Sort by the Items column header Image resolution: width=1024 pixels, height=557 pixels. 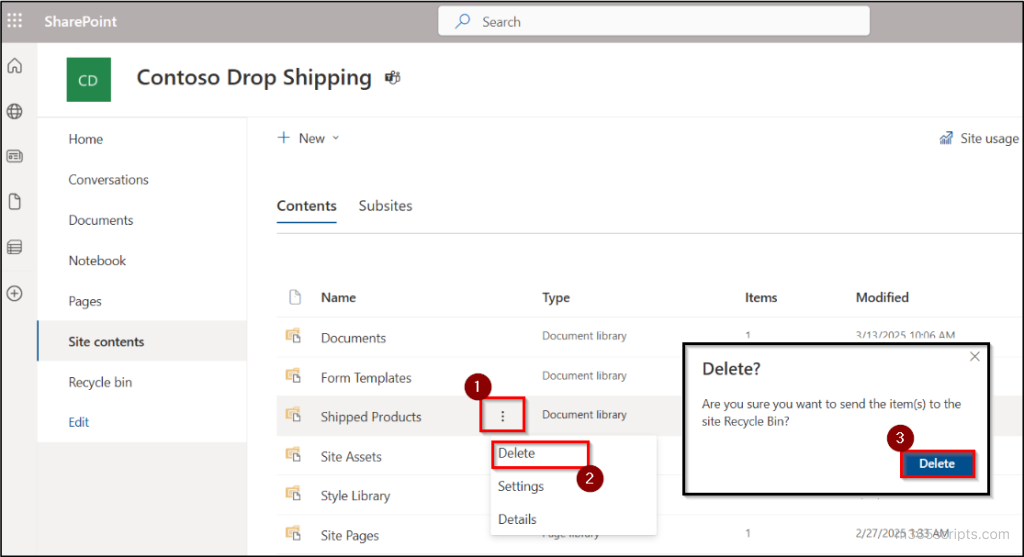coord(761,297)
